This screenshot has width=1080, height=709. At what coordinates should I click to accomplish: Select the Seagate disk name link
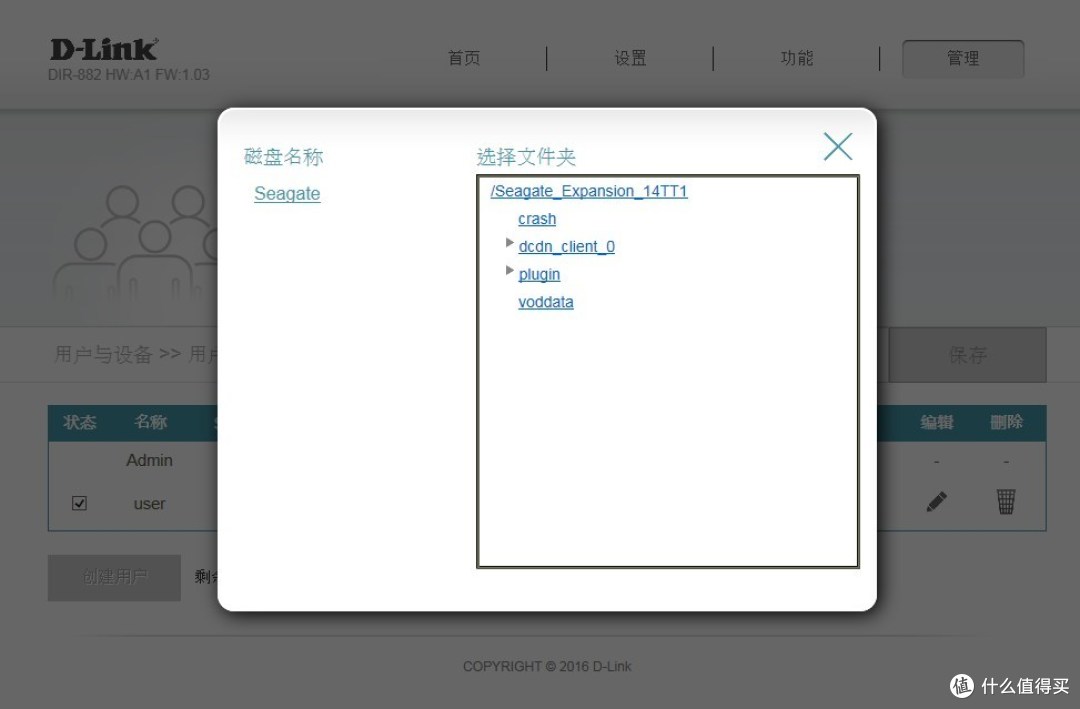pos(287,194)
